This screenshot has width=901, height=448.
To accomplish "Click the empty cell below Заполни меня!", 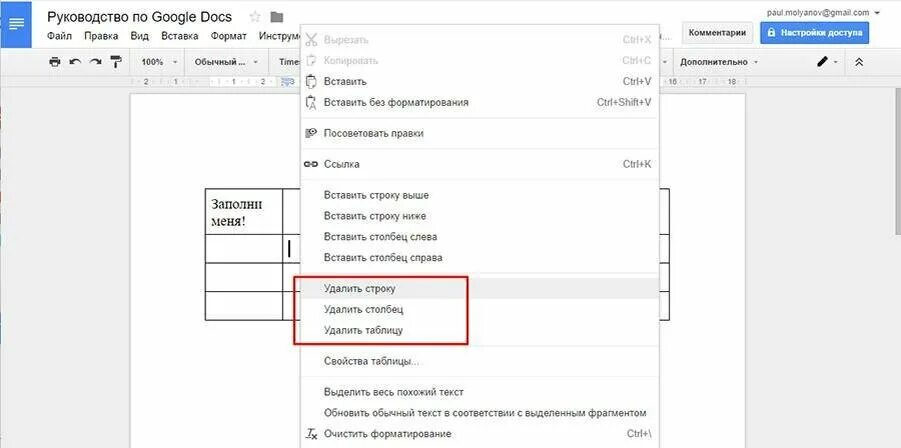I will pyautogui.click(x=244, y=249).
